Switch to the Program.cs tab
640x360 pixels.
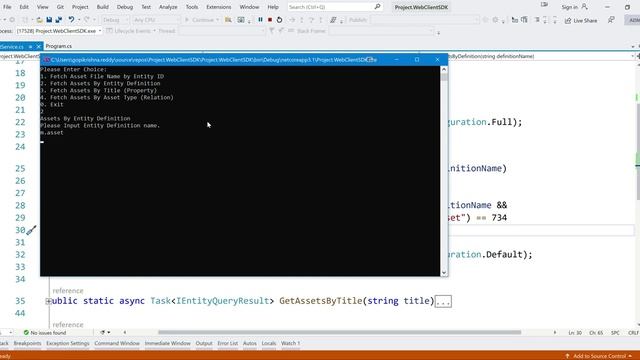[58, 46]
